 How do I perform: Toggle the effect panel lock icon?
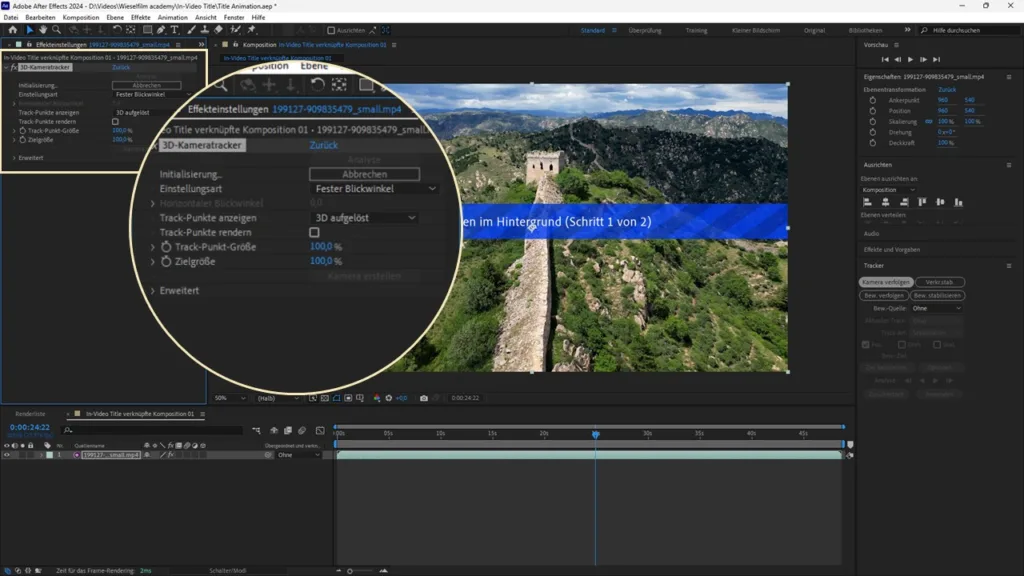(29, 45)
